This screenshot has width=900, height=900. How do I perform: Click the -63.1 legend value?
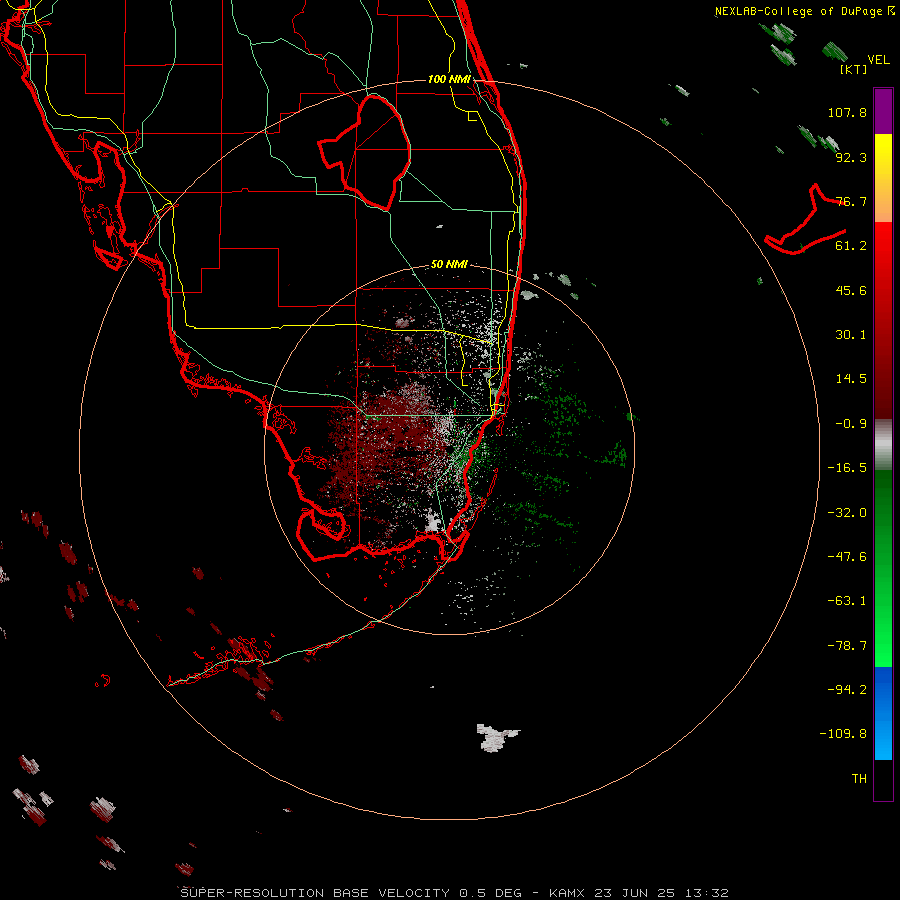click(x=847, y=601)
